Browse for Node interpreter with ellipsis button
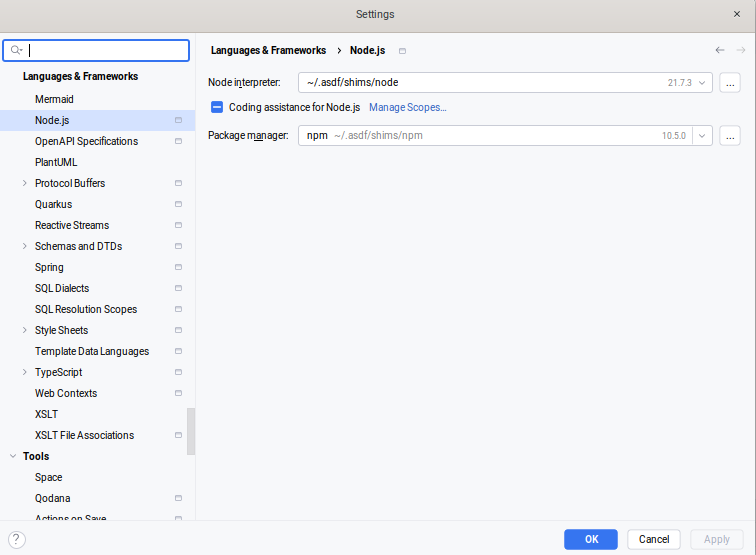Viewport: 756px width, 555px height. [729, 83]
